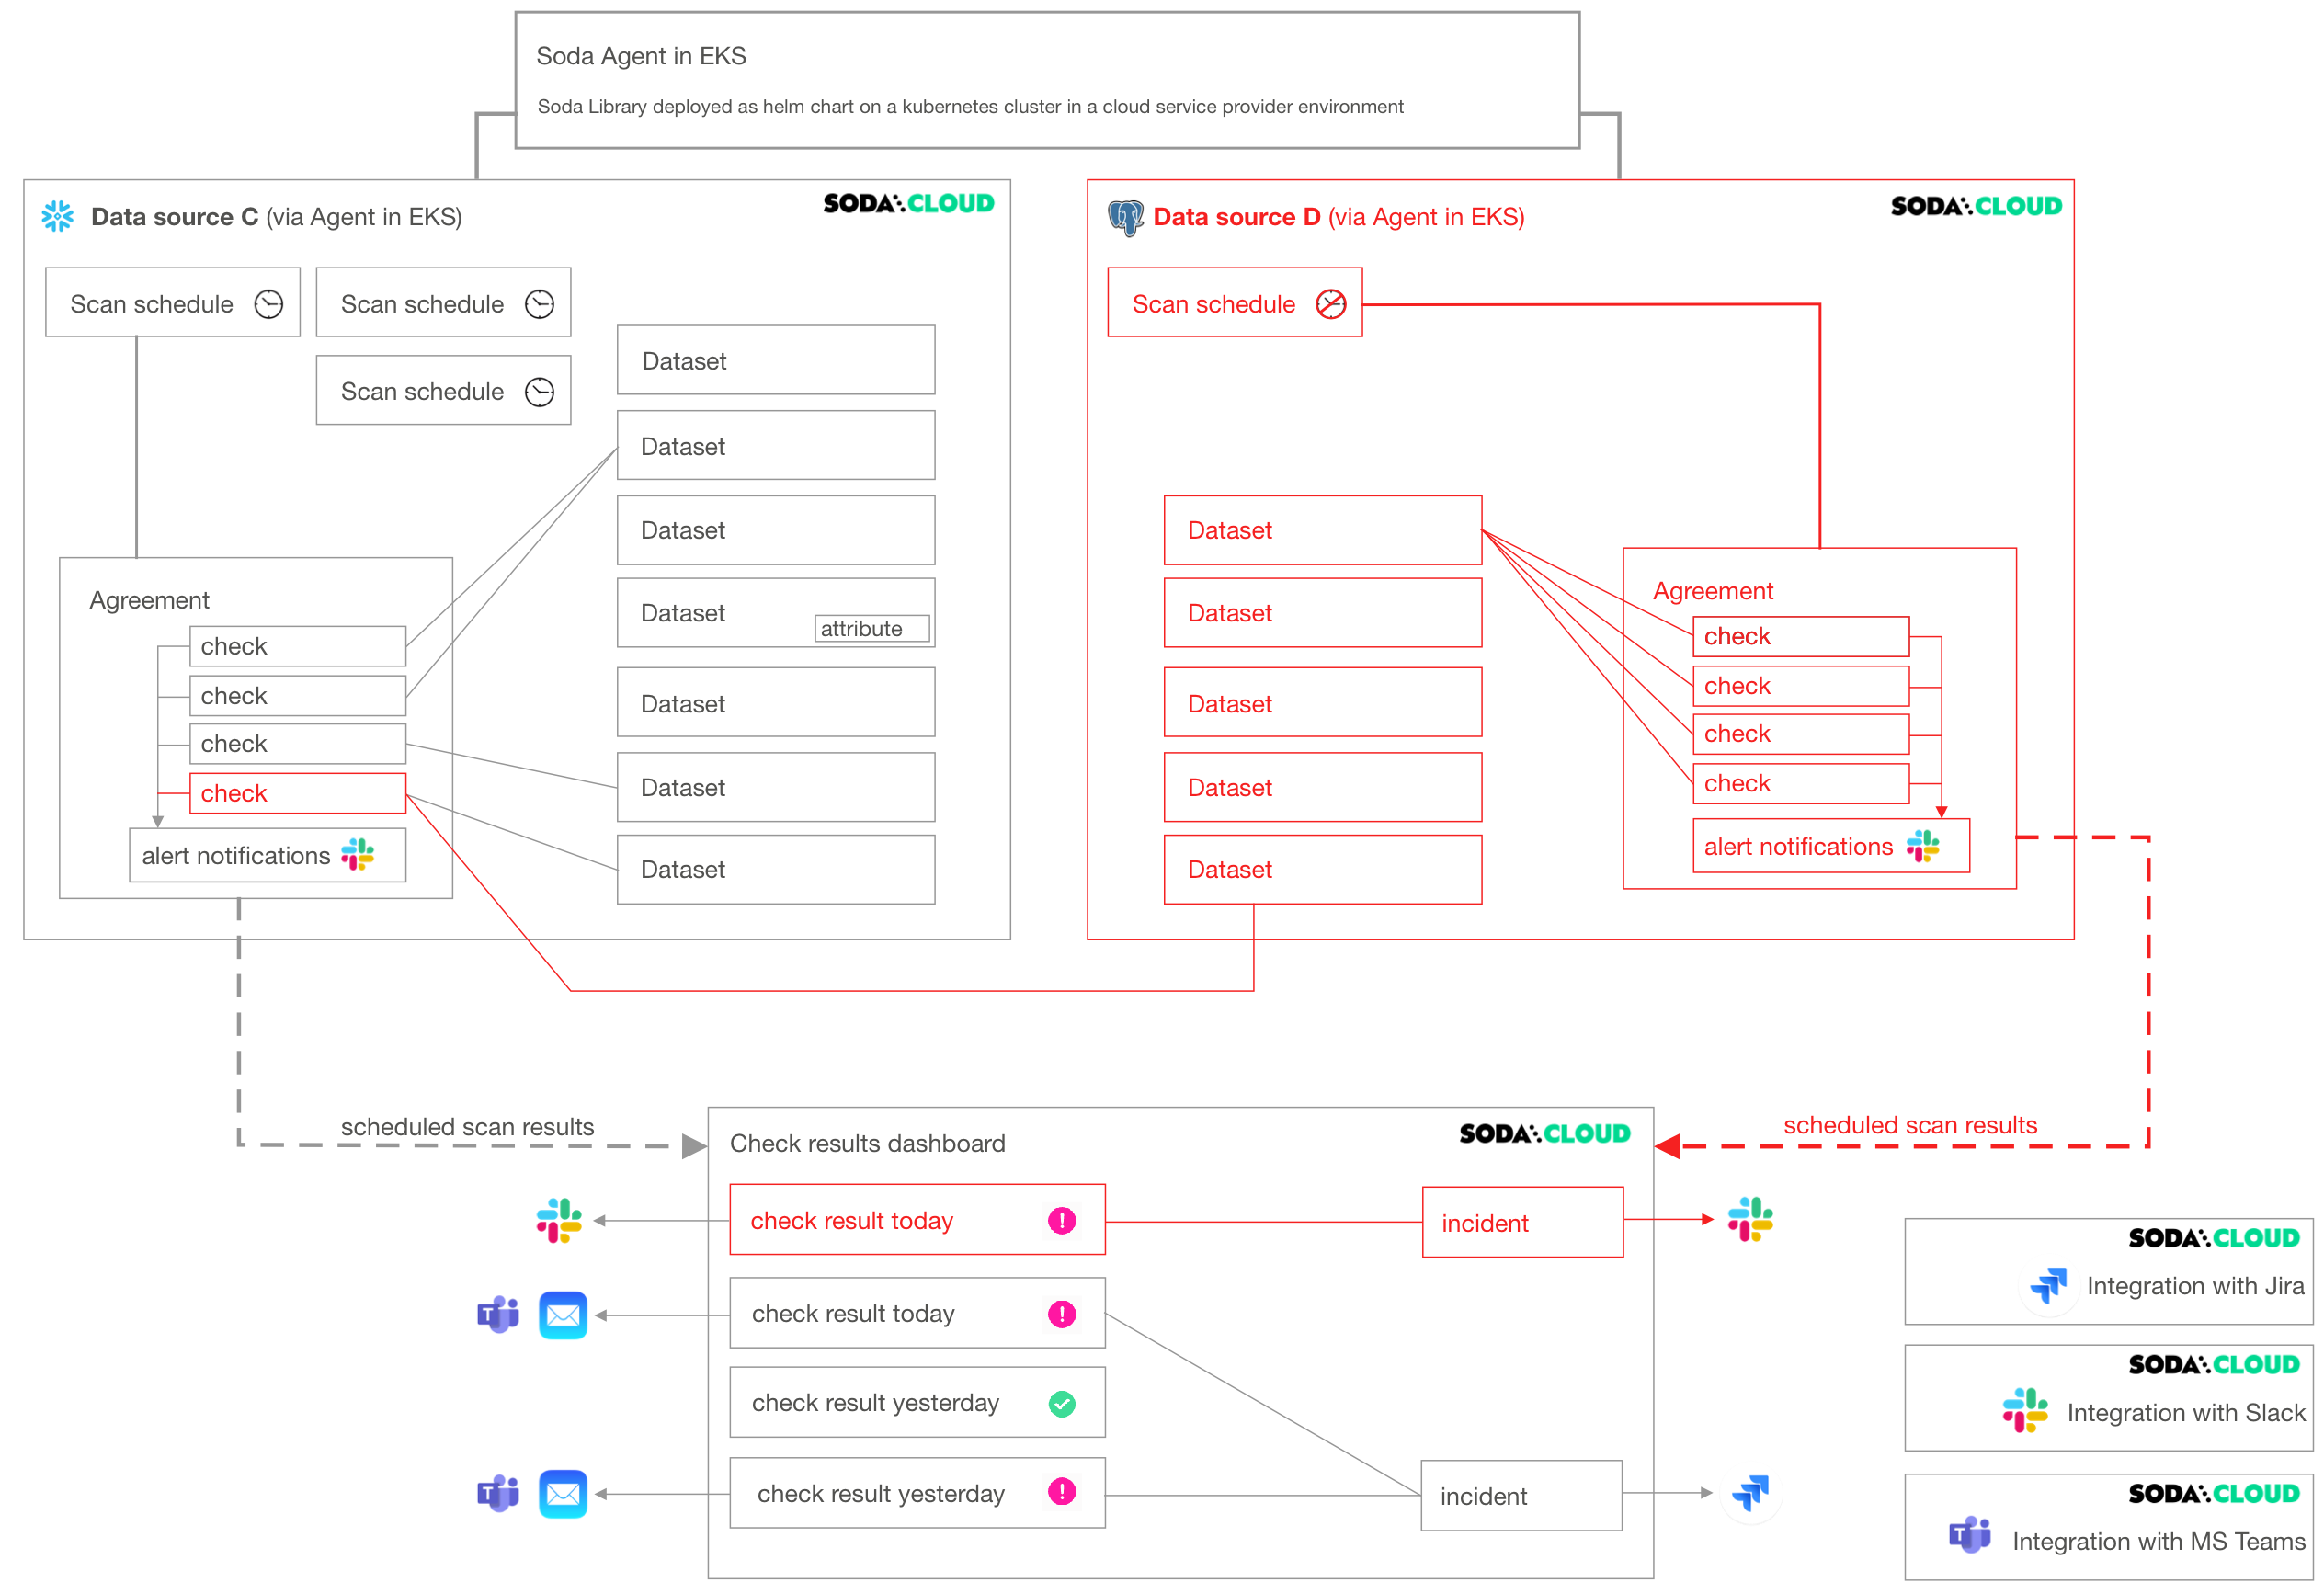Click the Slack icon right of the red incident box
This screenshot has height=1594, width=2324.
pyautogui.click(x=1750, y=1219)
